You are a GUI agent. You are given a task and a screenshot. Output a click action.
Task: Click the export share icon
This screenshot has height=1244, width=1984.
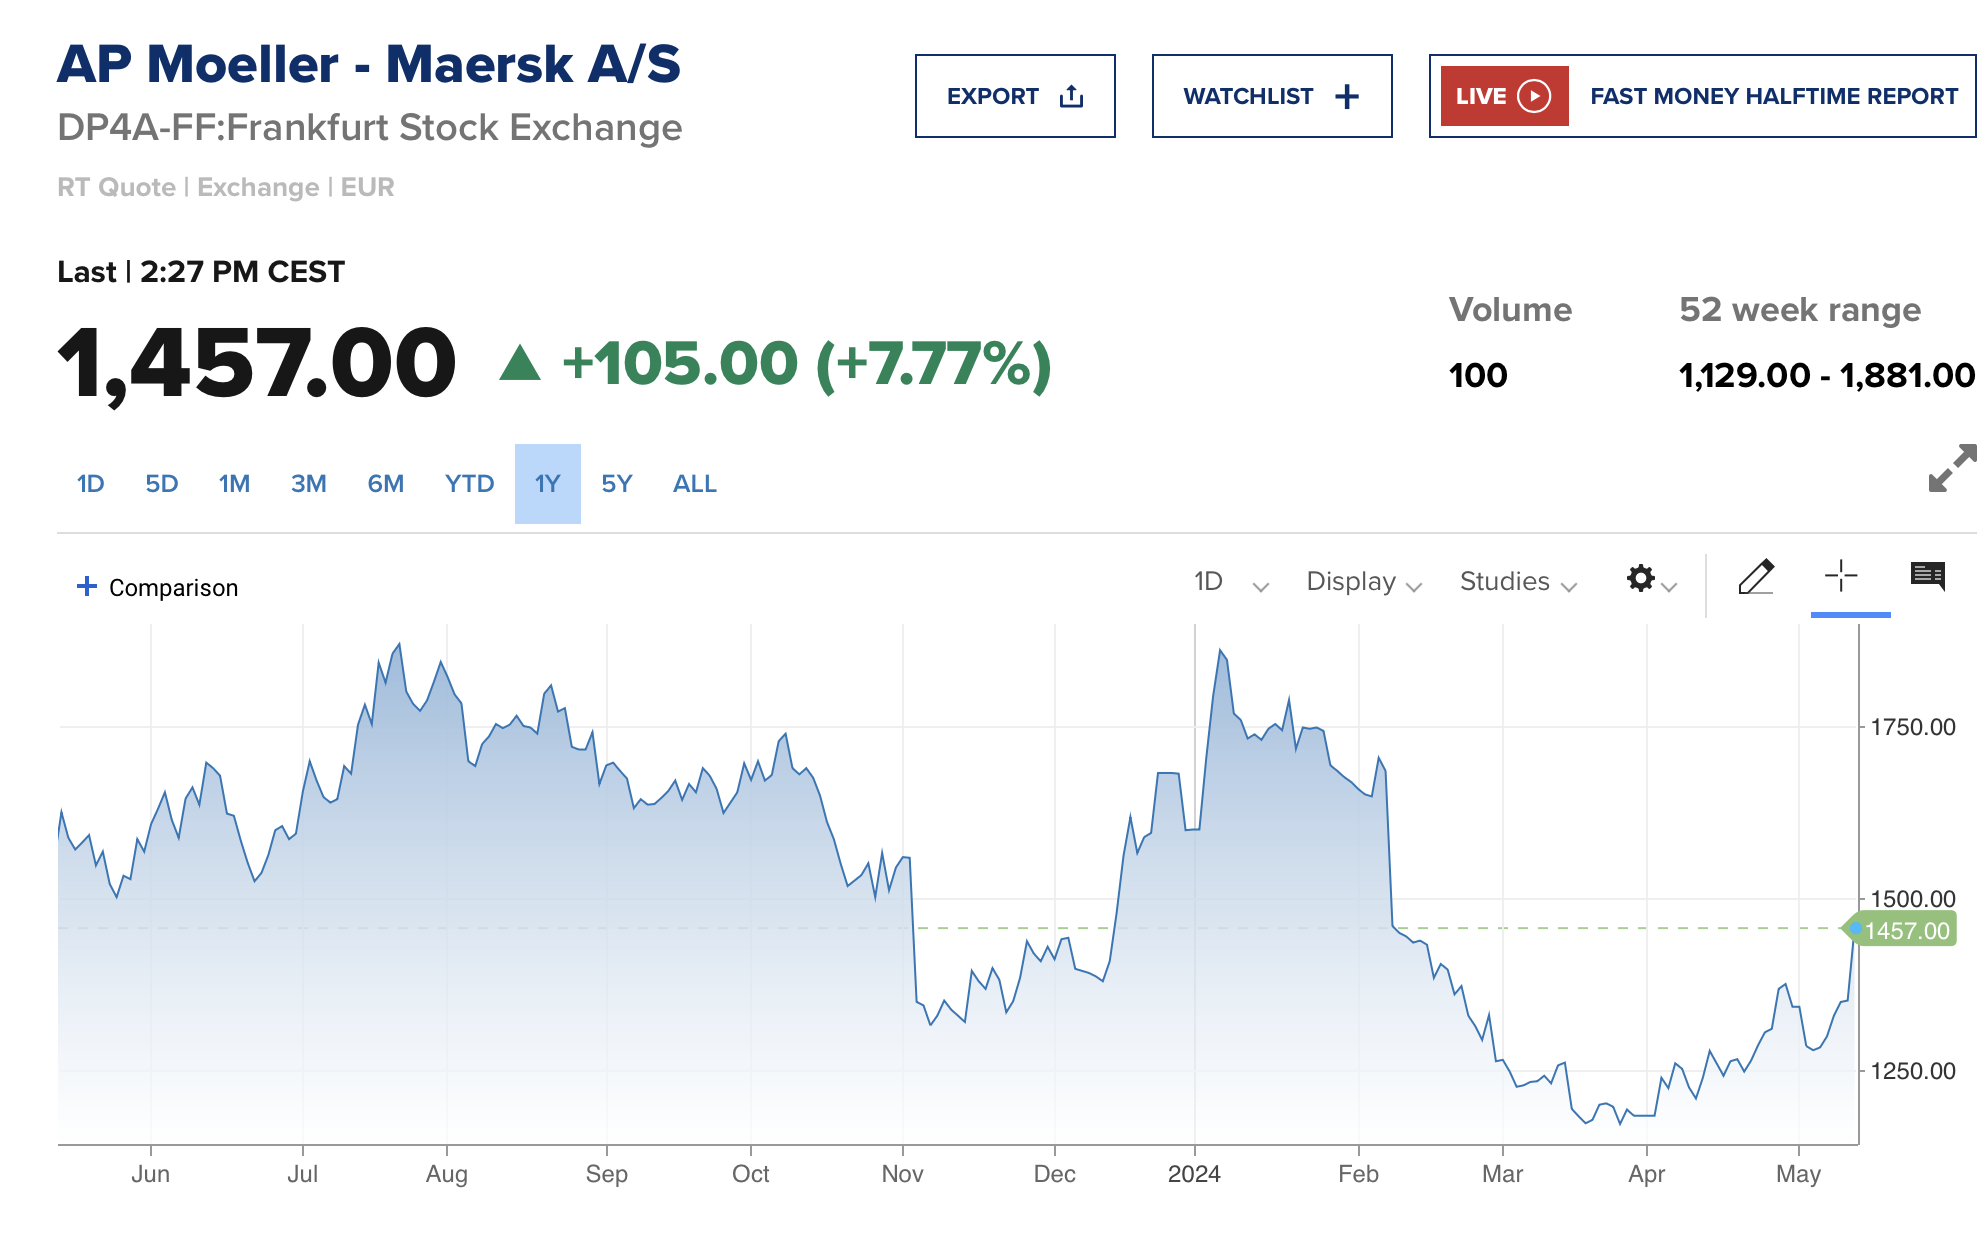point(1071,96)
